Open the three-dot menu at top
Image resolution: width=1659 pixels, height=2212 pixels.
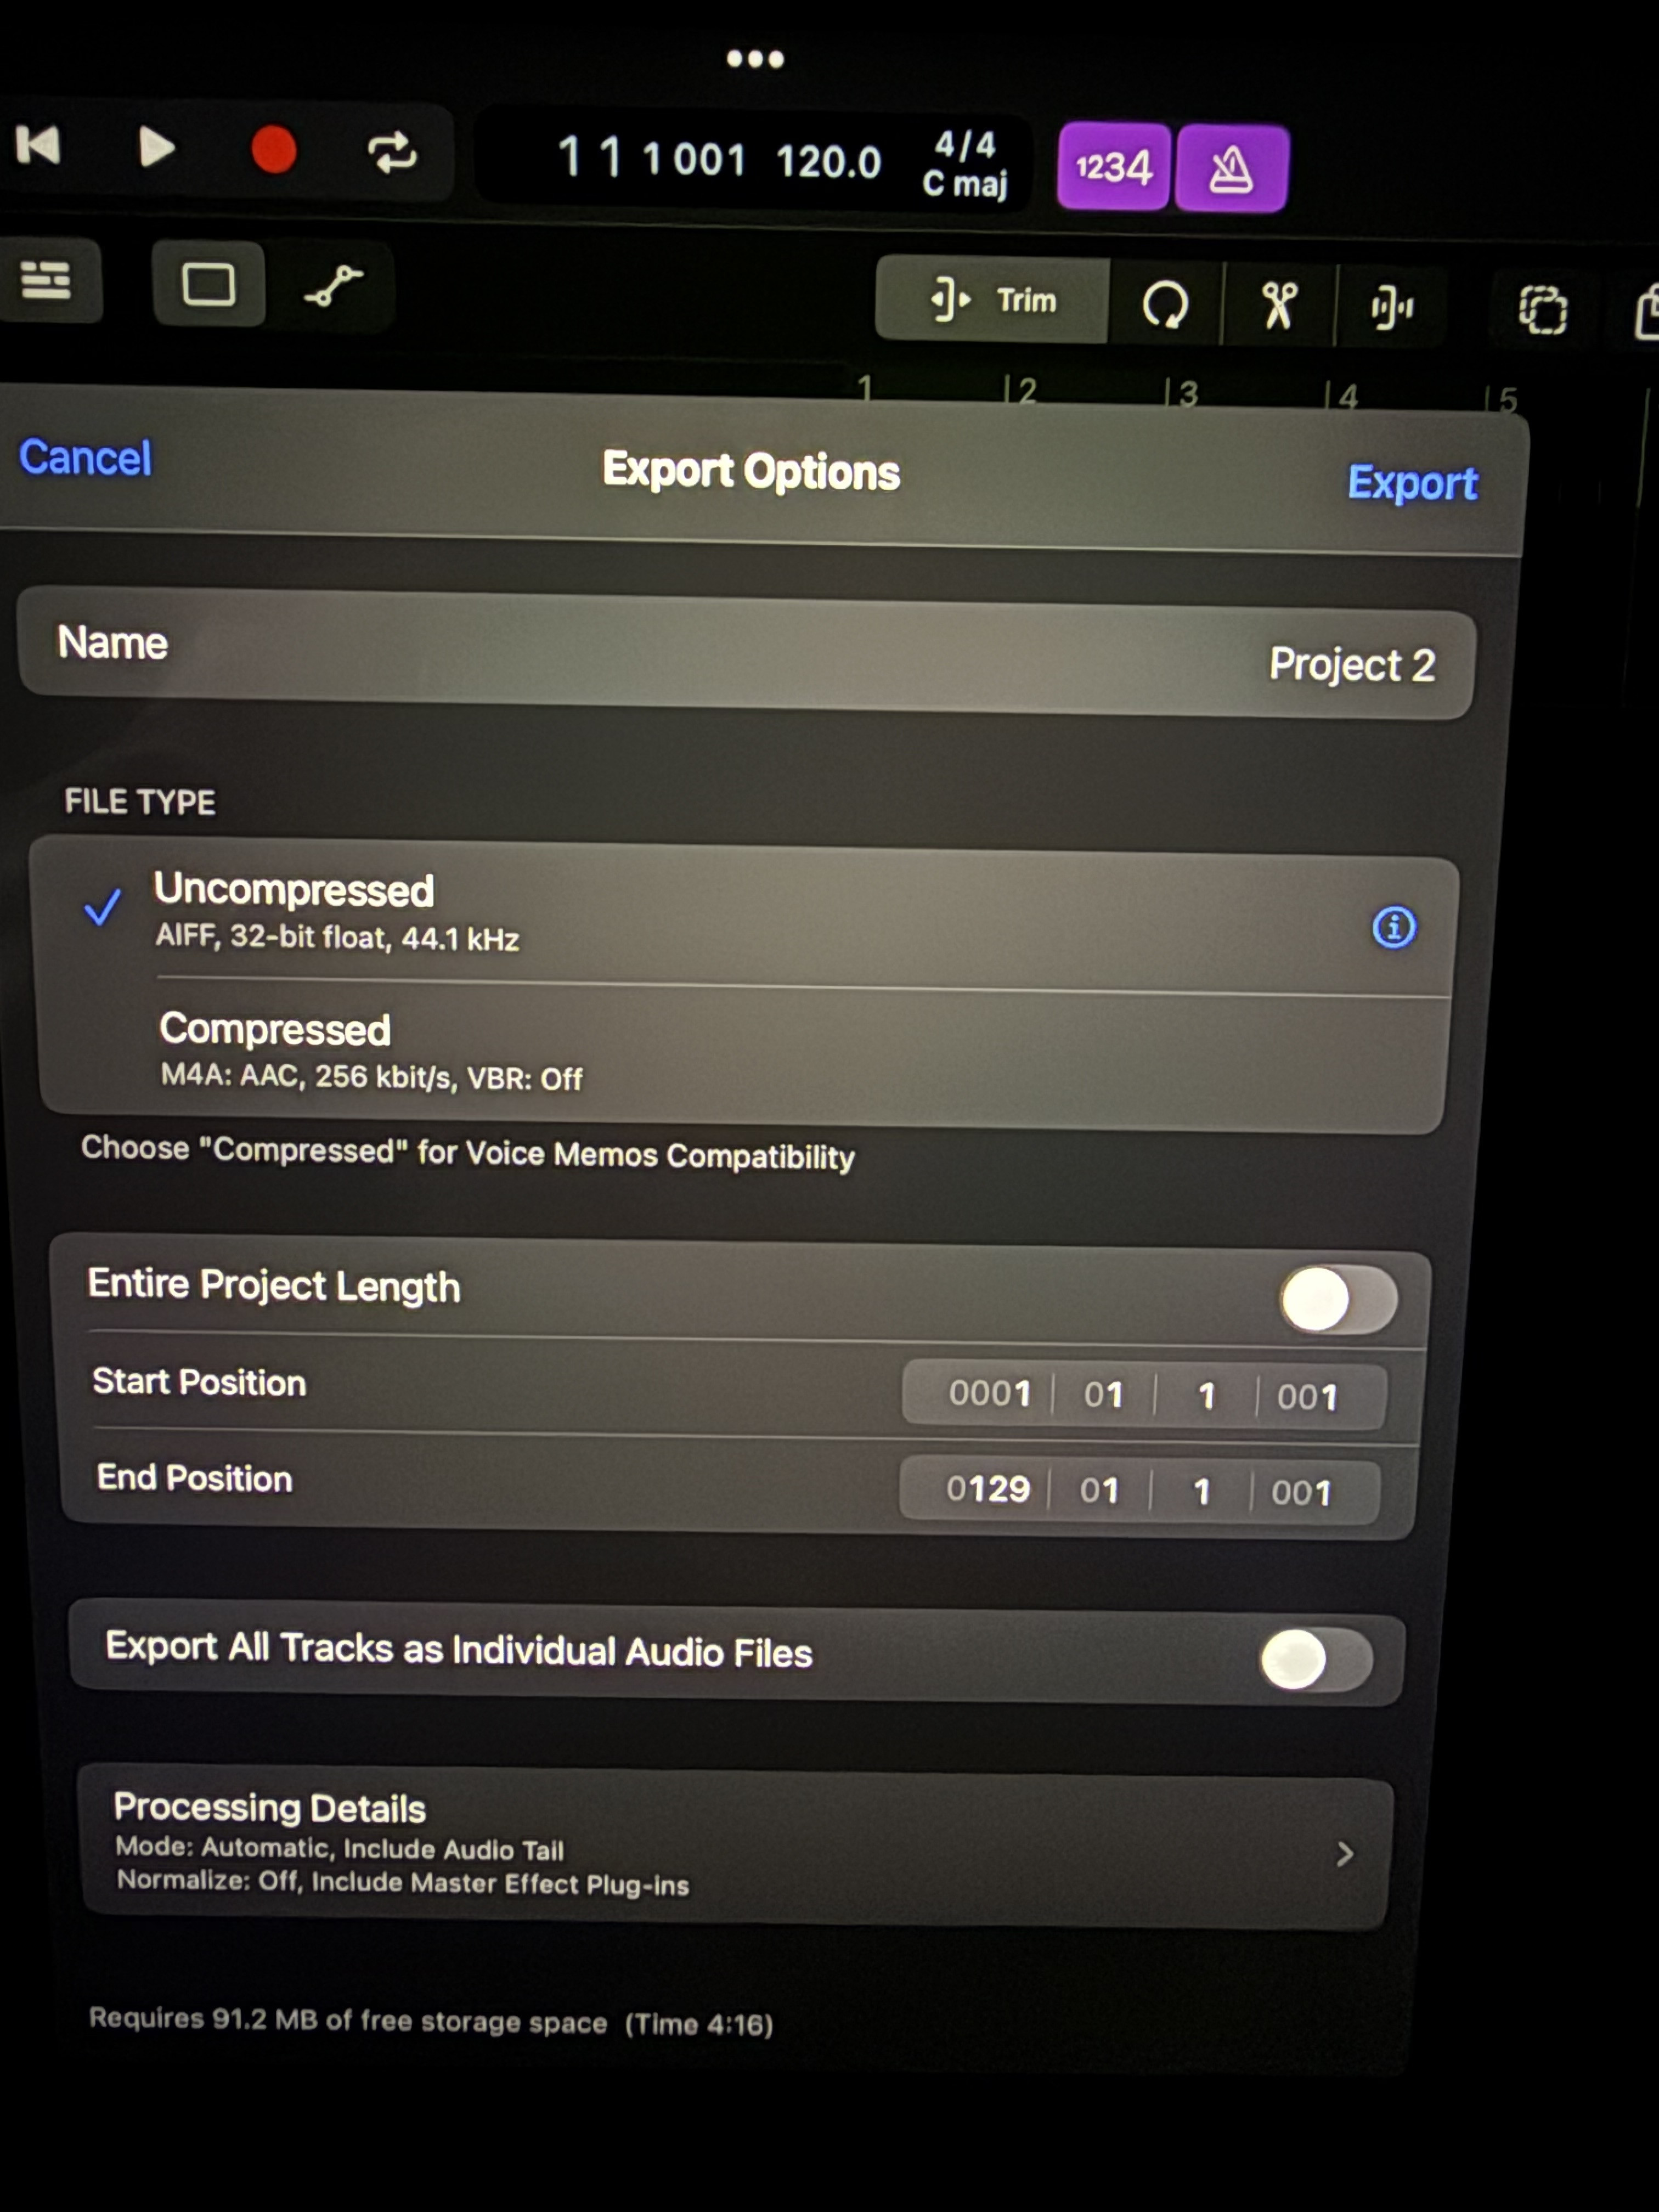755,59
